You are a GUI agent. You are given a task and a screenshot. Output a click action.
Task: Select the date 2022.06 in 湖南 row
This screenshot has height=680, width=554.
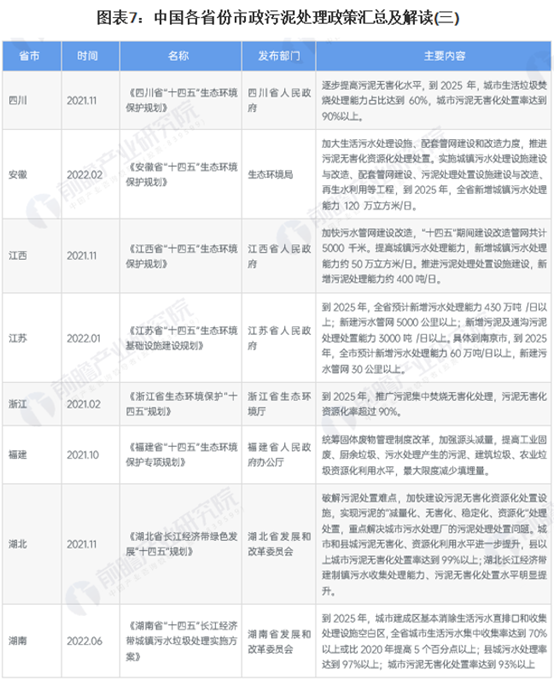[85, 641]
